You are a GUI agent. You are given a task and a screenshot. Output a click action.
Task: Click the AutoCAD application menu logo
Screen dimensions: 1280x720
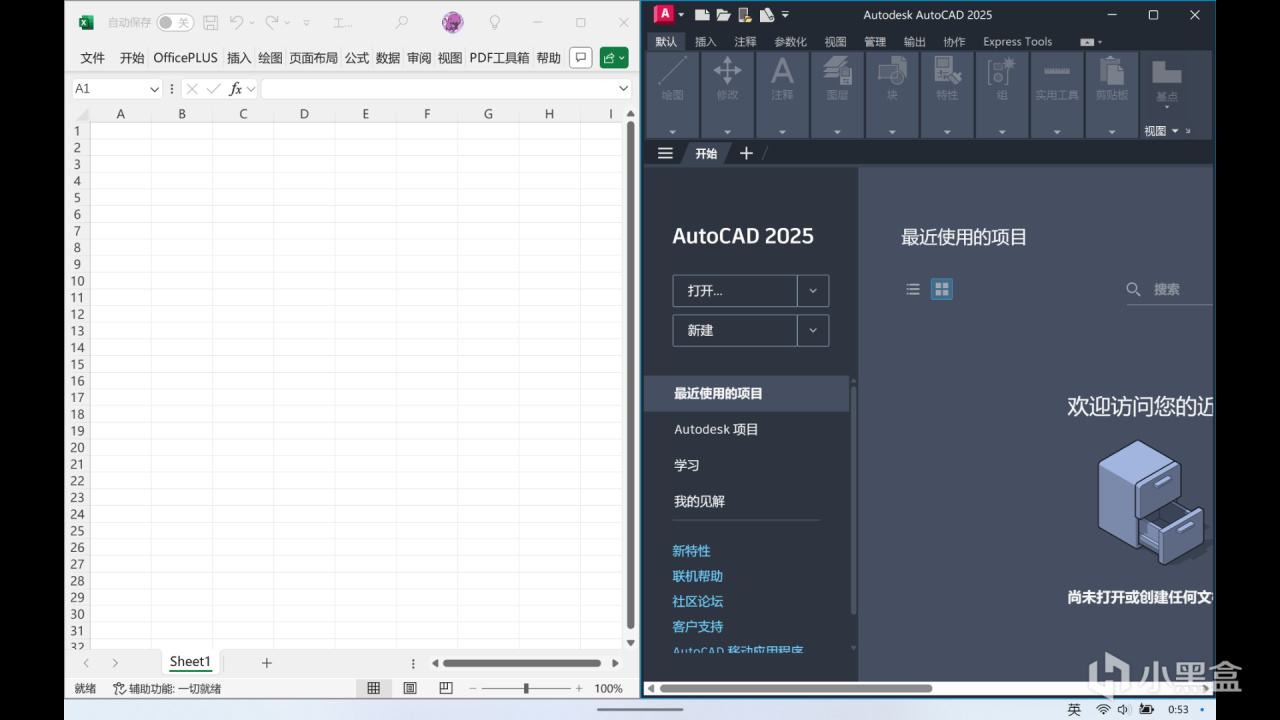tap(662, 14)
